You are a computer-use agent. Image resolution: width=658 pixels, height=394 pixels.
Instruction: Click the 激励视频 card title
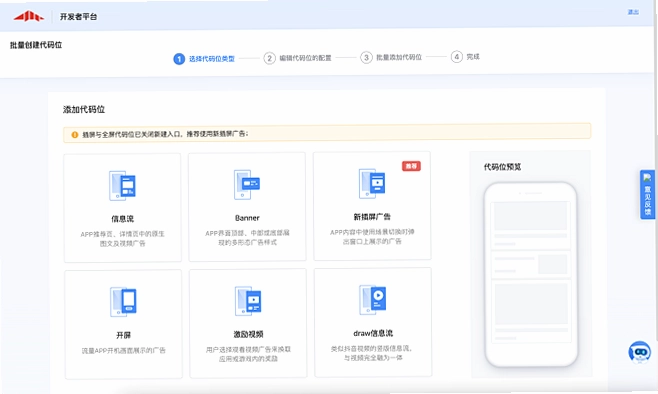248,334
